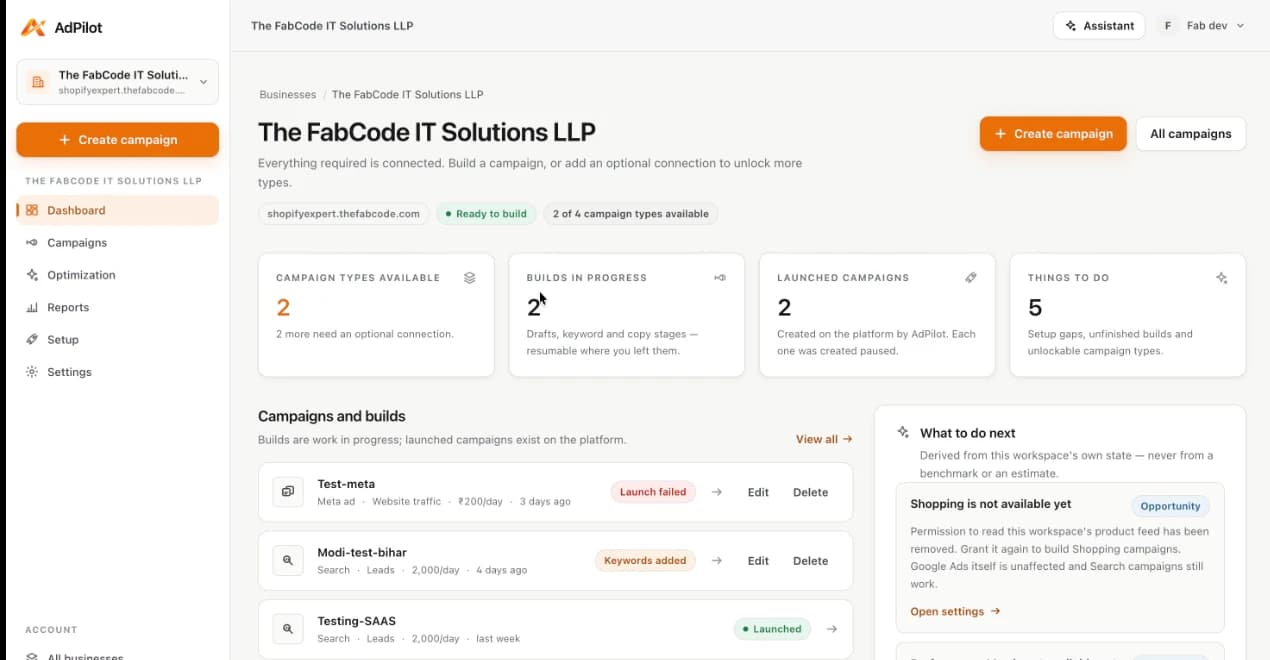This screenshot has height=660, width=1270.
Task: Click arrow on Test-meta row
Action: [717, 492]
